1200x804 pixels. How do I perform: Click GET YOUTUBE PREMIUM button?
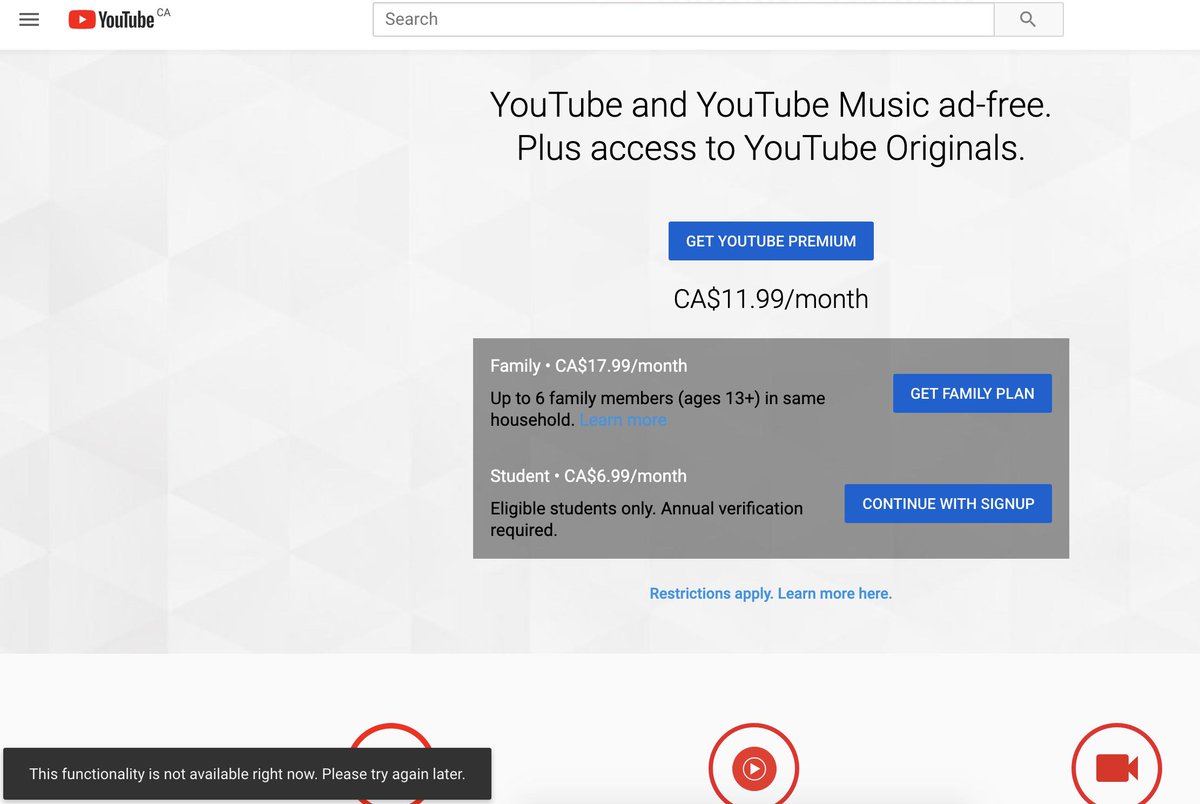point(771,241)
